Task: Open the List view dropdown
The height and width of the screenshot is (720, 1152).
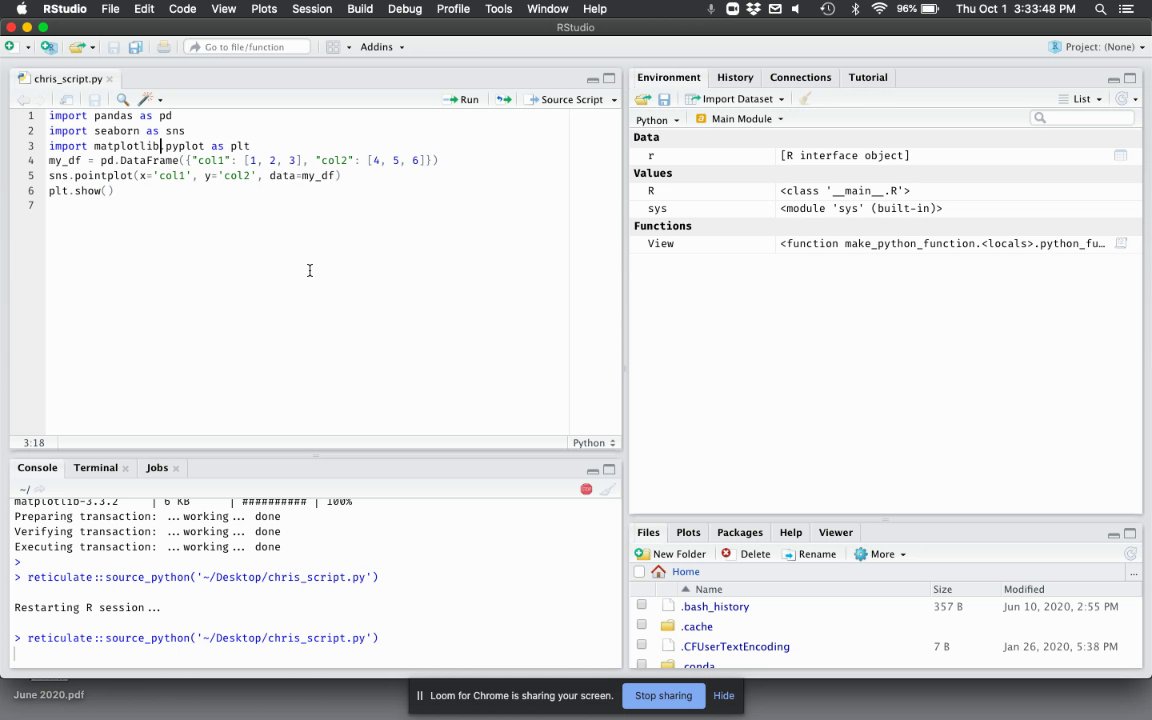Action: pyautogui.click(x=1081, y=99)
